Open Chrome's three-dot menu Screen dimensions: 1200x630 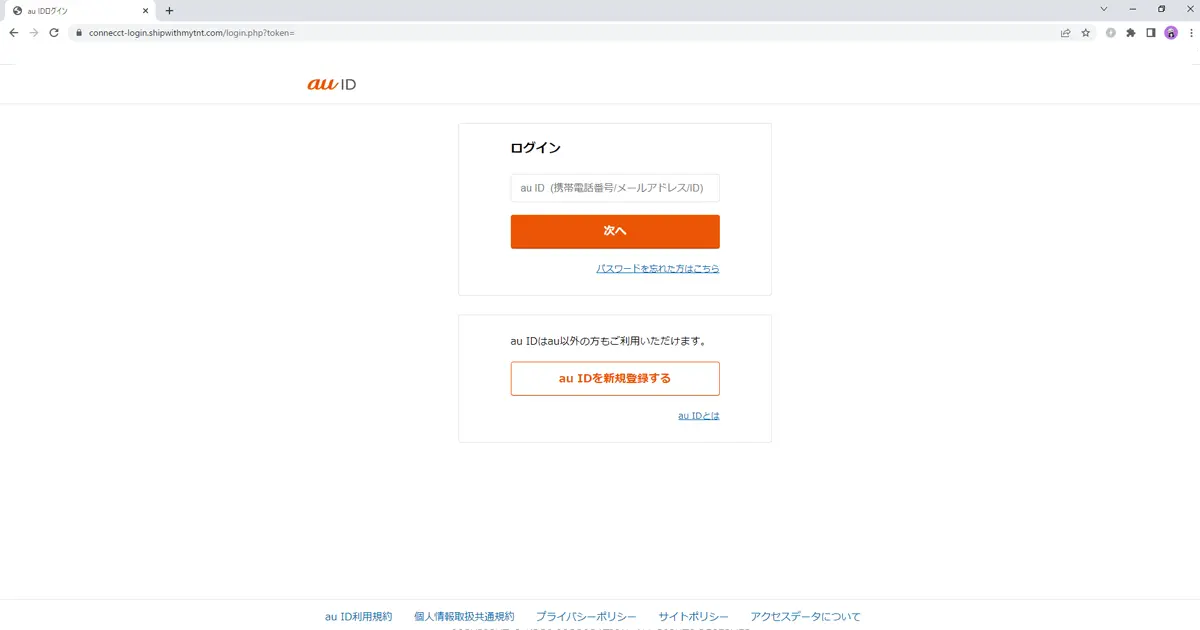point(1191,32)
